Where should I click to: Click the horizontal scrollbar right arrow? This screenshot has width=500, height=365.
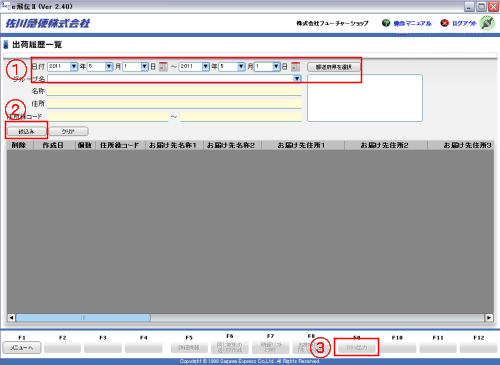click(489, 318)
